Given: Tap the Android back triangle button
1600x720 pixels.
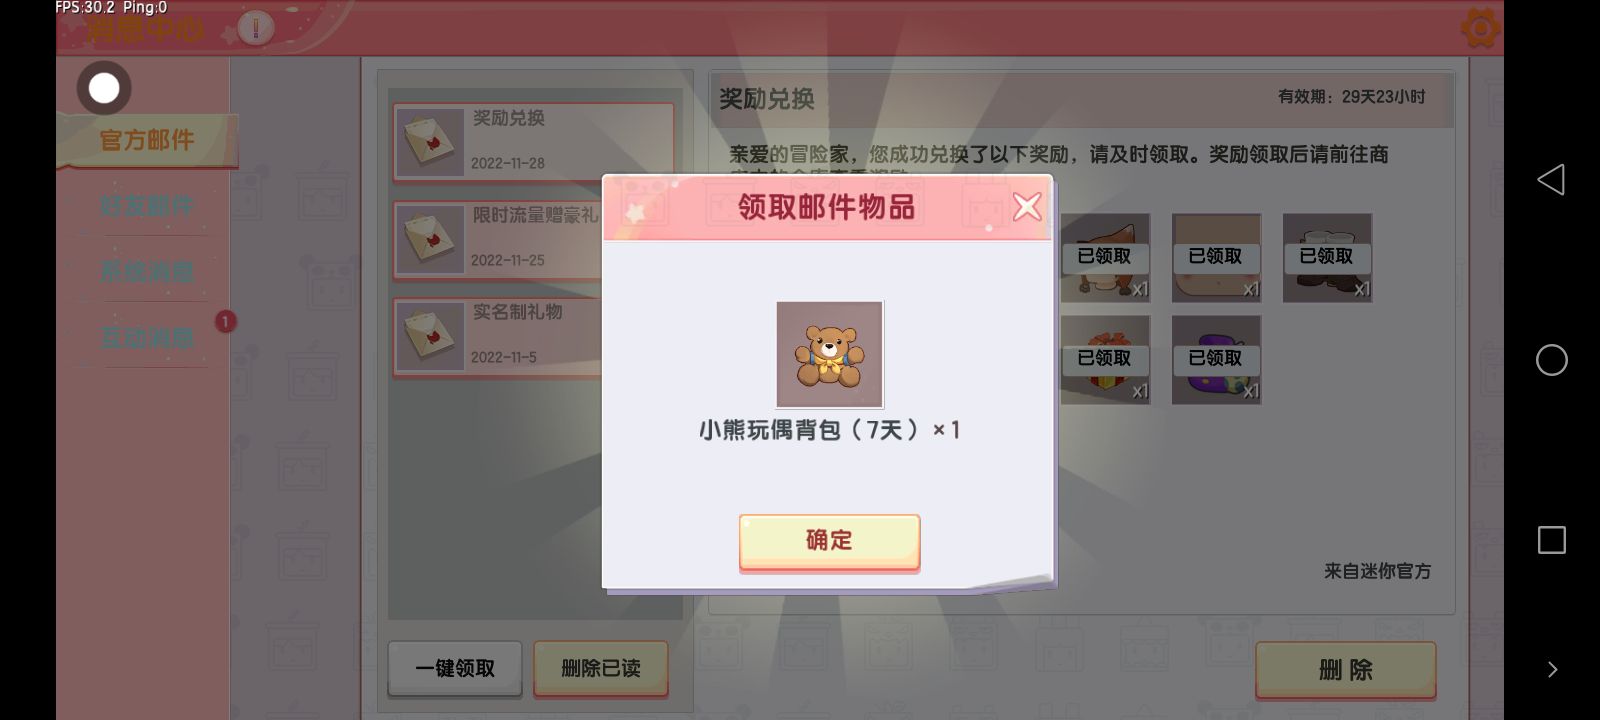Looking at the screenshot, I should [1551, 180].
